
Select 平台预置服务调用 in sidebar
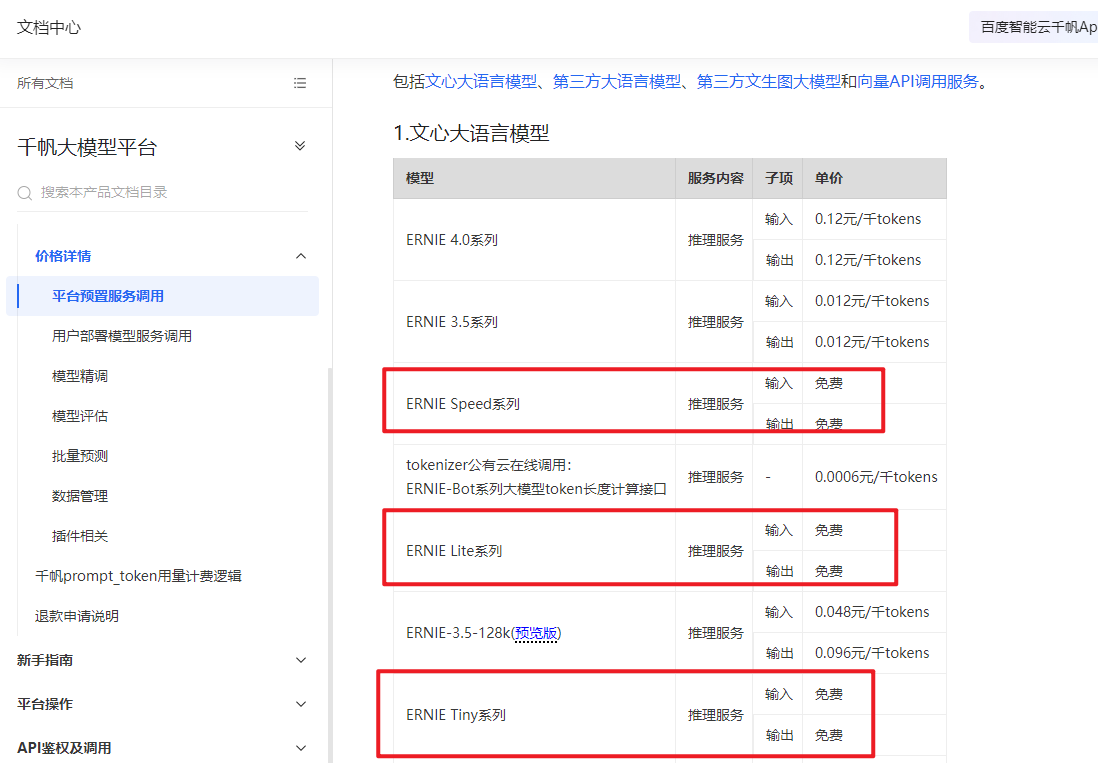[162, 296]
